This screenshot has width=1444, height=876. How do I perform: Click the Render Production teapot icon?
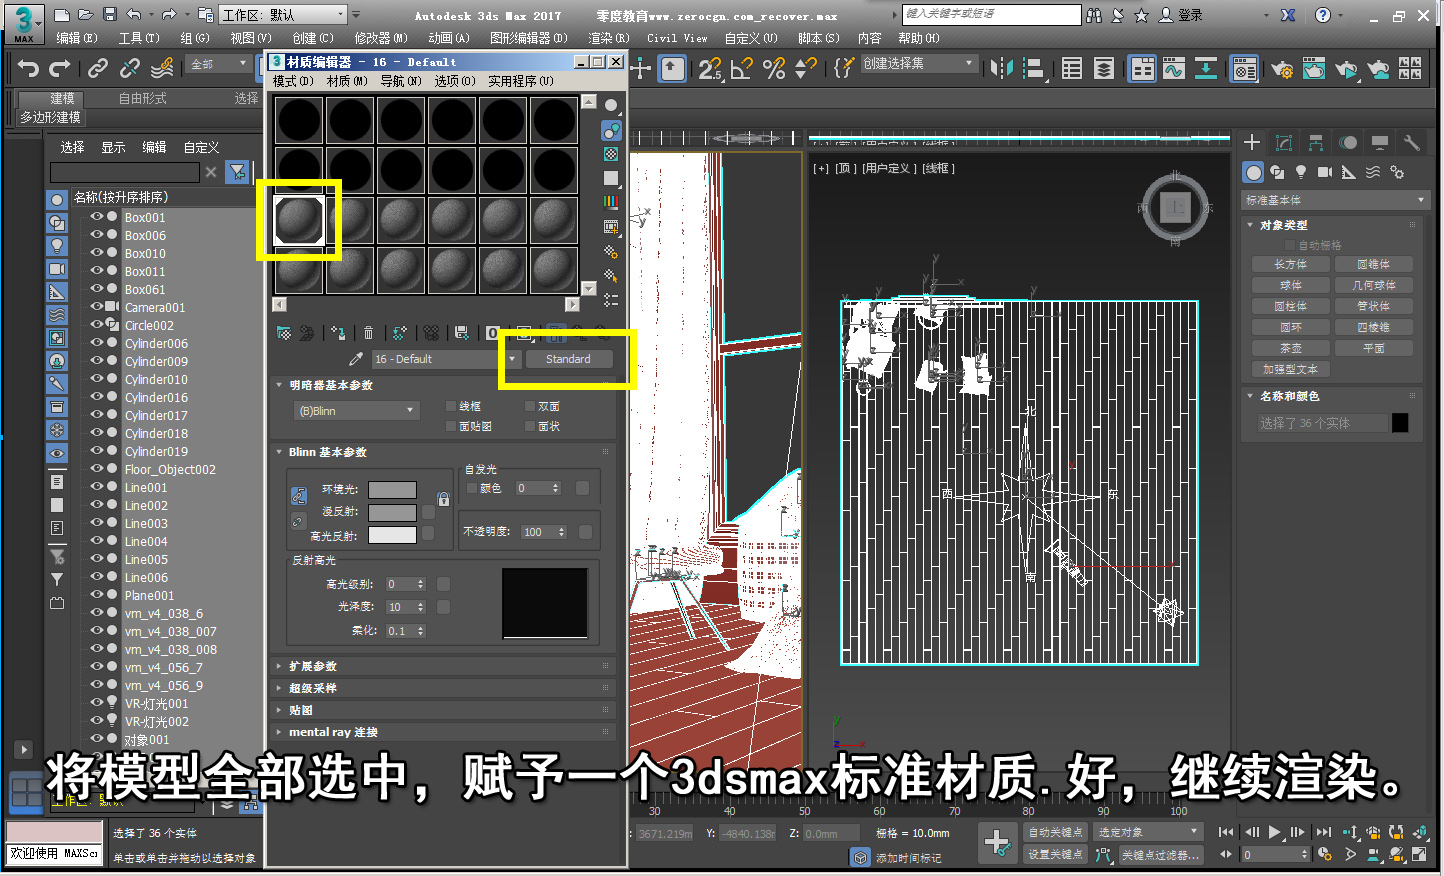[x=1346, y=69]
